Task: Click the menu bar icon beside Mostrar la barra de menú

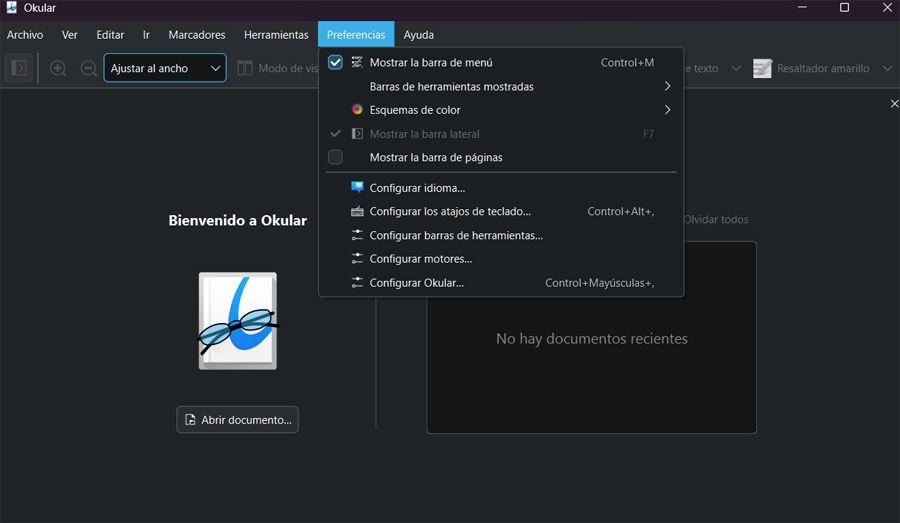Action: click(357, 62)
